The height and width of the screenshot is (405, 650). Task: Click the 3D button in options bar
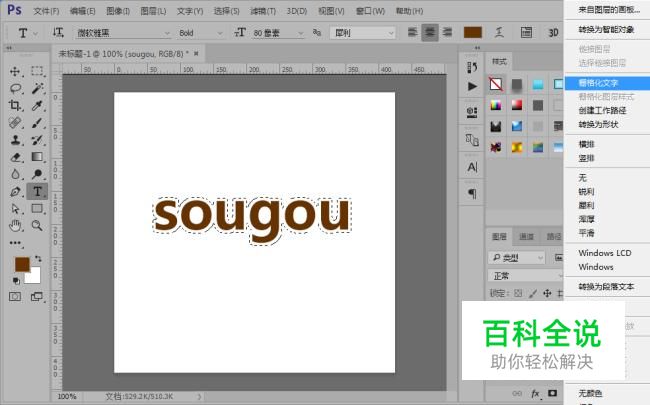[553, 33]
